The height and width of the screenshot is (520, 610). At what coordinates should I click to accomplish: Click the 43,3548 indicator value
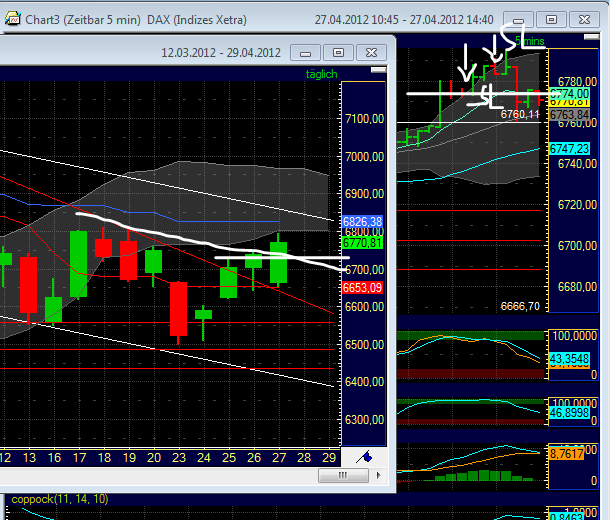(x=570, y=359)
